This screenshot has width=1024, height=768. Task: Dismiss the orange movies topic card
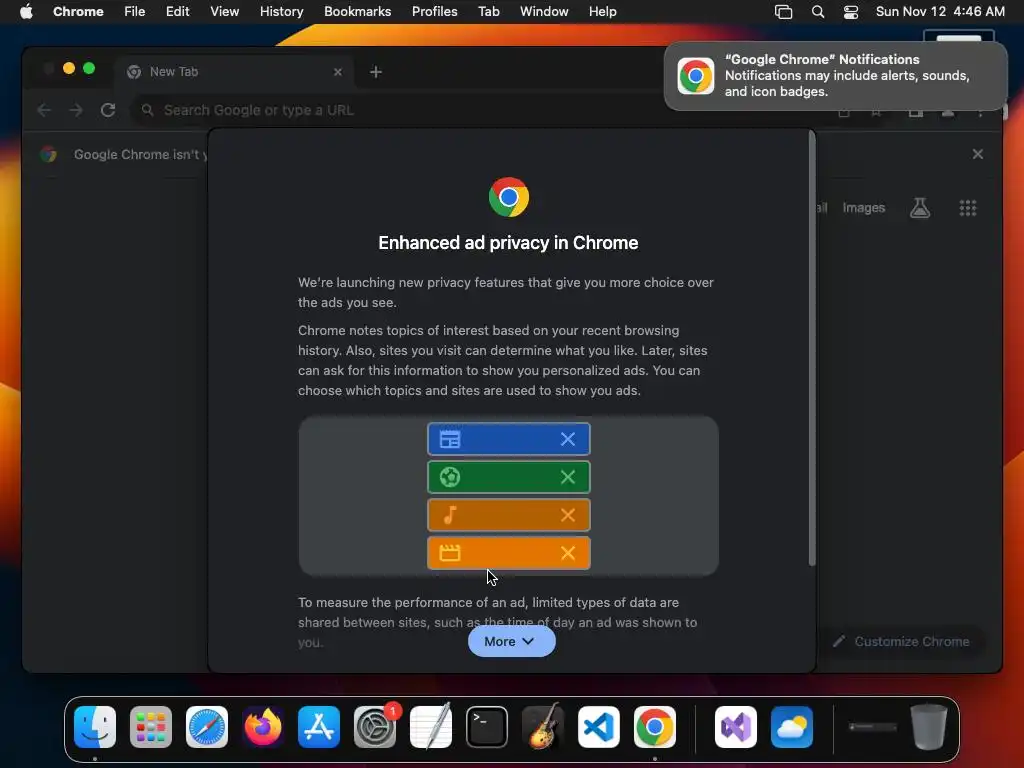(568, 553)
